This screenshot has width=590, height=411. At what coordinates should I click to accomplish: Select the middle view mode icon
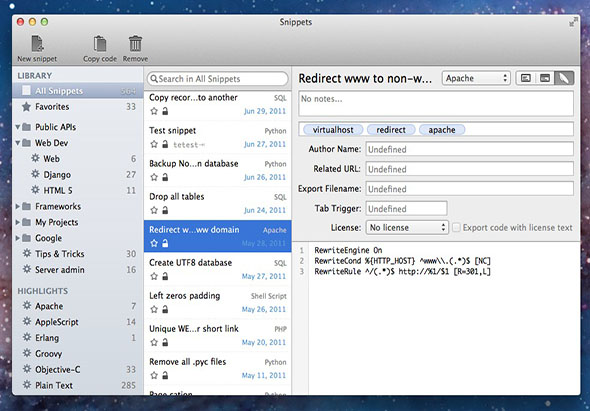point(545,78)
